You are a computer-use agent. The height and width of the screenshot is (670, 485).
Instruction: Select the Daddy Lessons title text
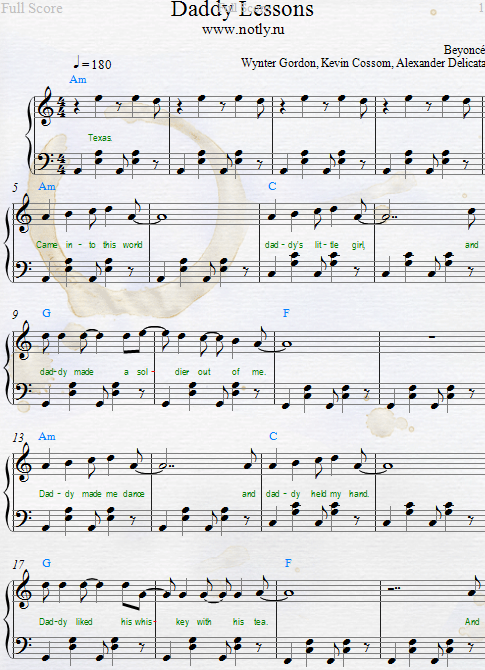click(242, 9)
